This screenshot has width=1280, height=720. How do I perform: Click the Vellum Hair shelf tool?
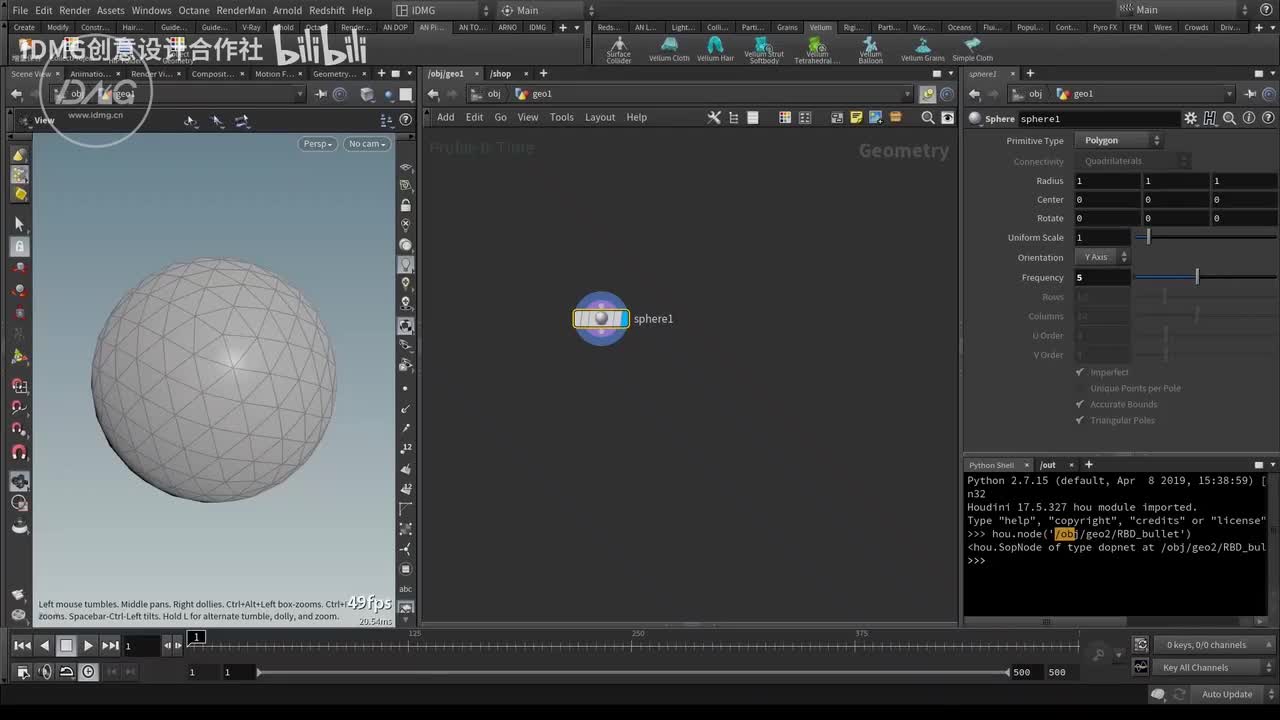[715, 48]
